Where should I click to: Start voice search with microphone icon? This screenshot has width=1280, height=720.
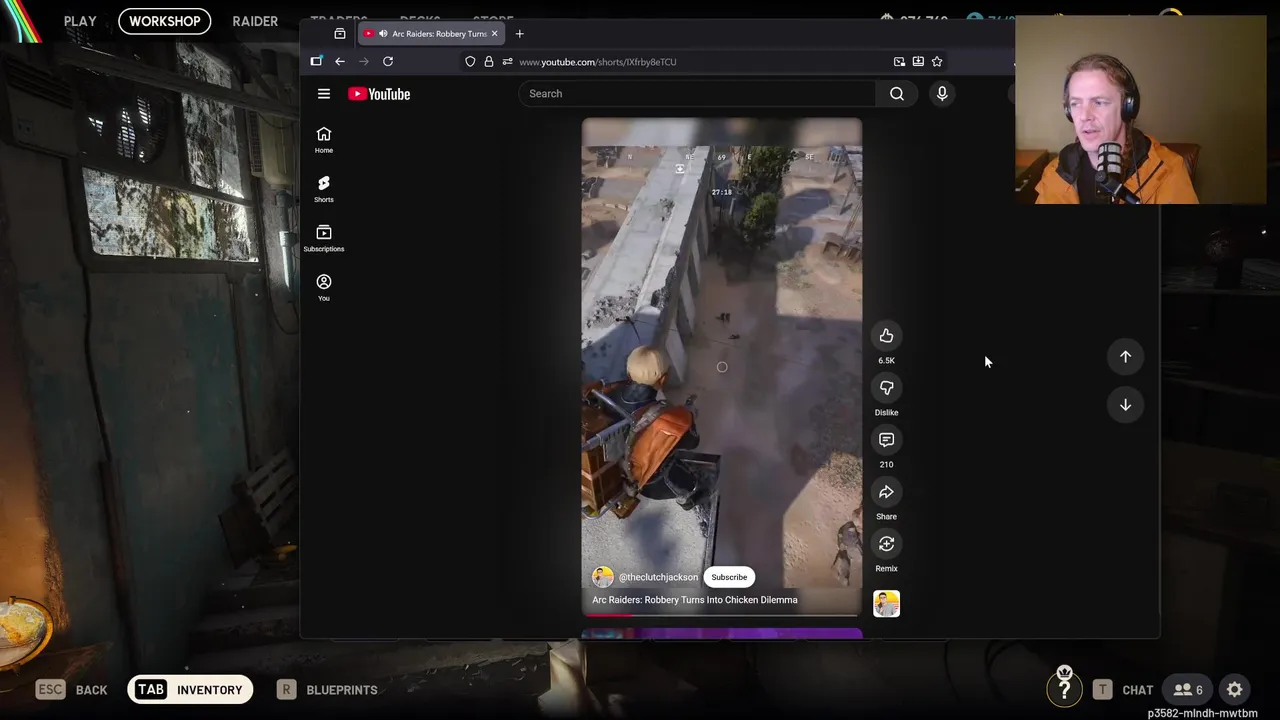pos(942,94)
